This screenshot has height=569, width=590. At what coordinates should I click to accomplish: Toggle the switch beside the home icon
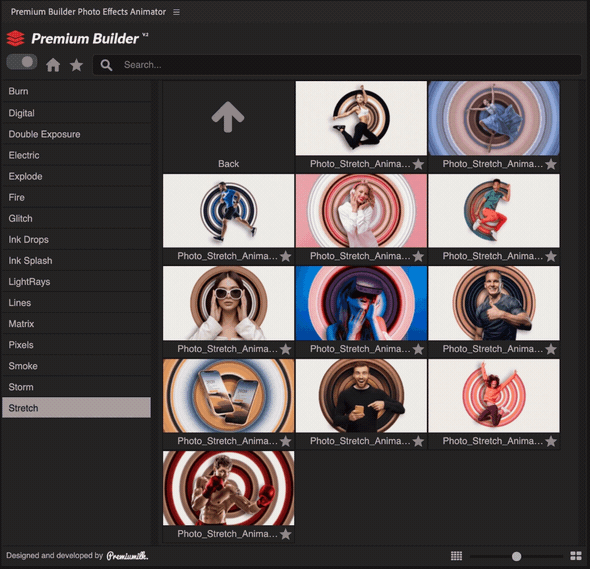22,62
